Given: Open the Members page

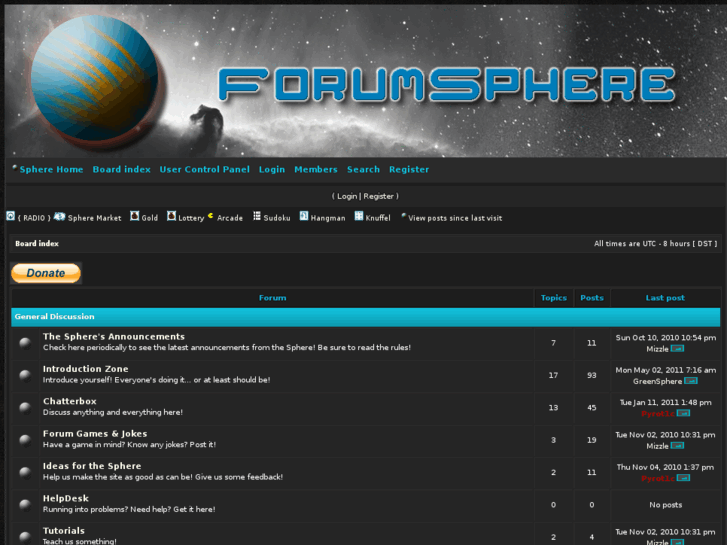Looking at the screenshot, I should coord(316,169).
